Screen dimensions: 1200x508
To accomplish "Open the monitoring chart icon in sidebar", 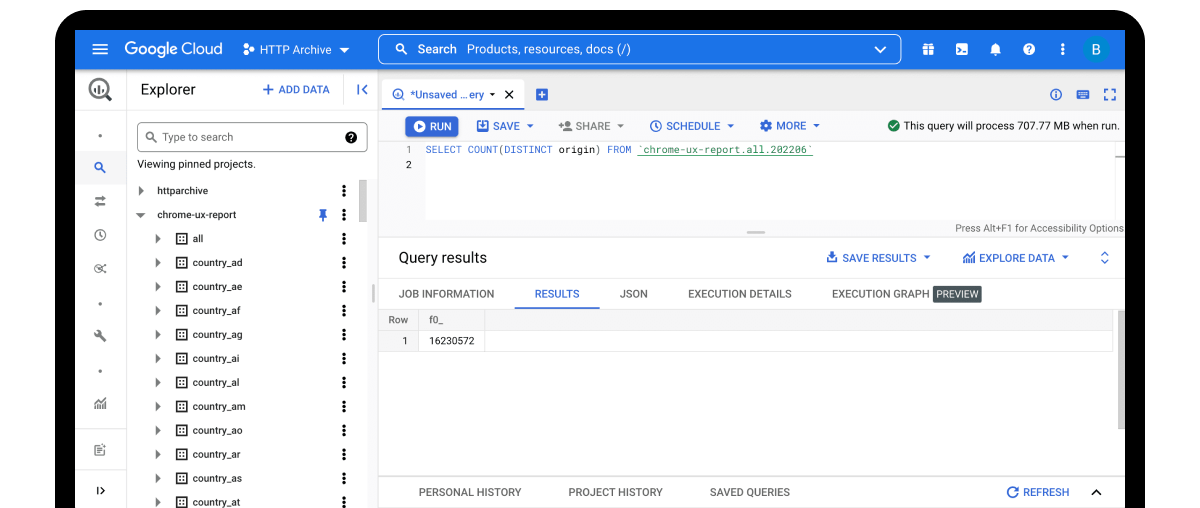I will tap(100, 404).
